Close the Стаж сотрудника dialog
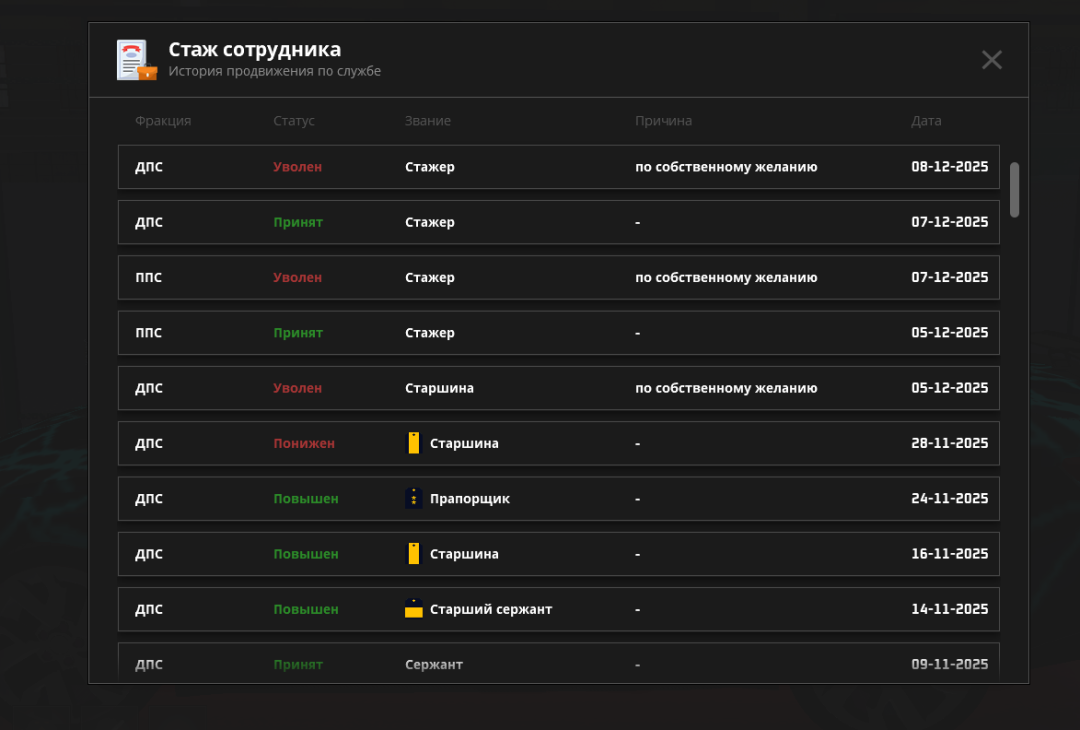The height and width of the screenshot is (730, 1080). pos(991,59)
